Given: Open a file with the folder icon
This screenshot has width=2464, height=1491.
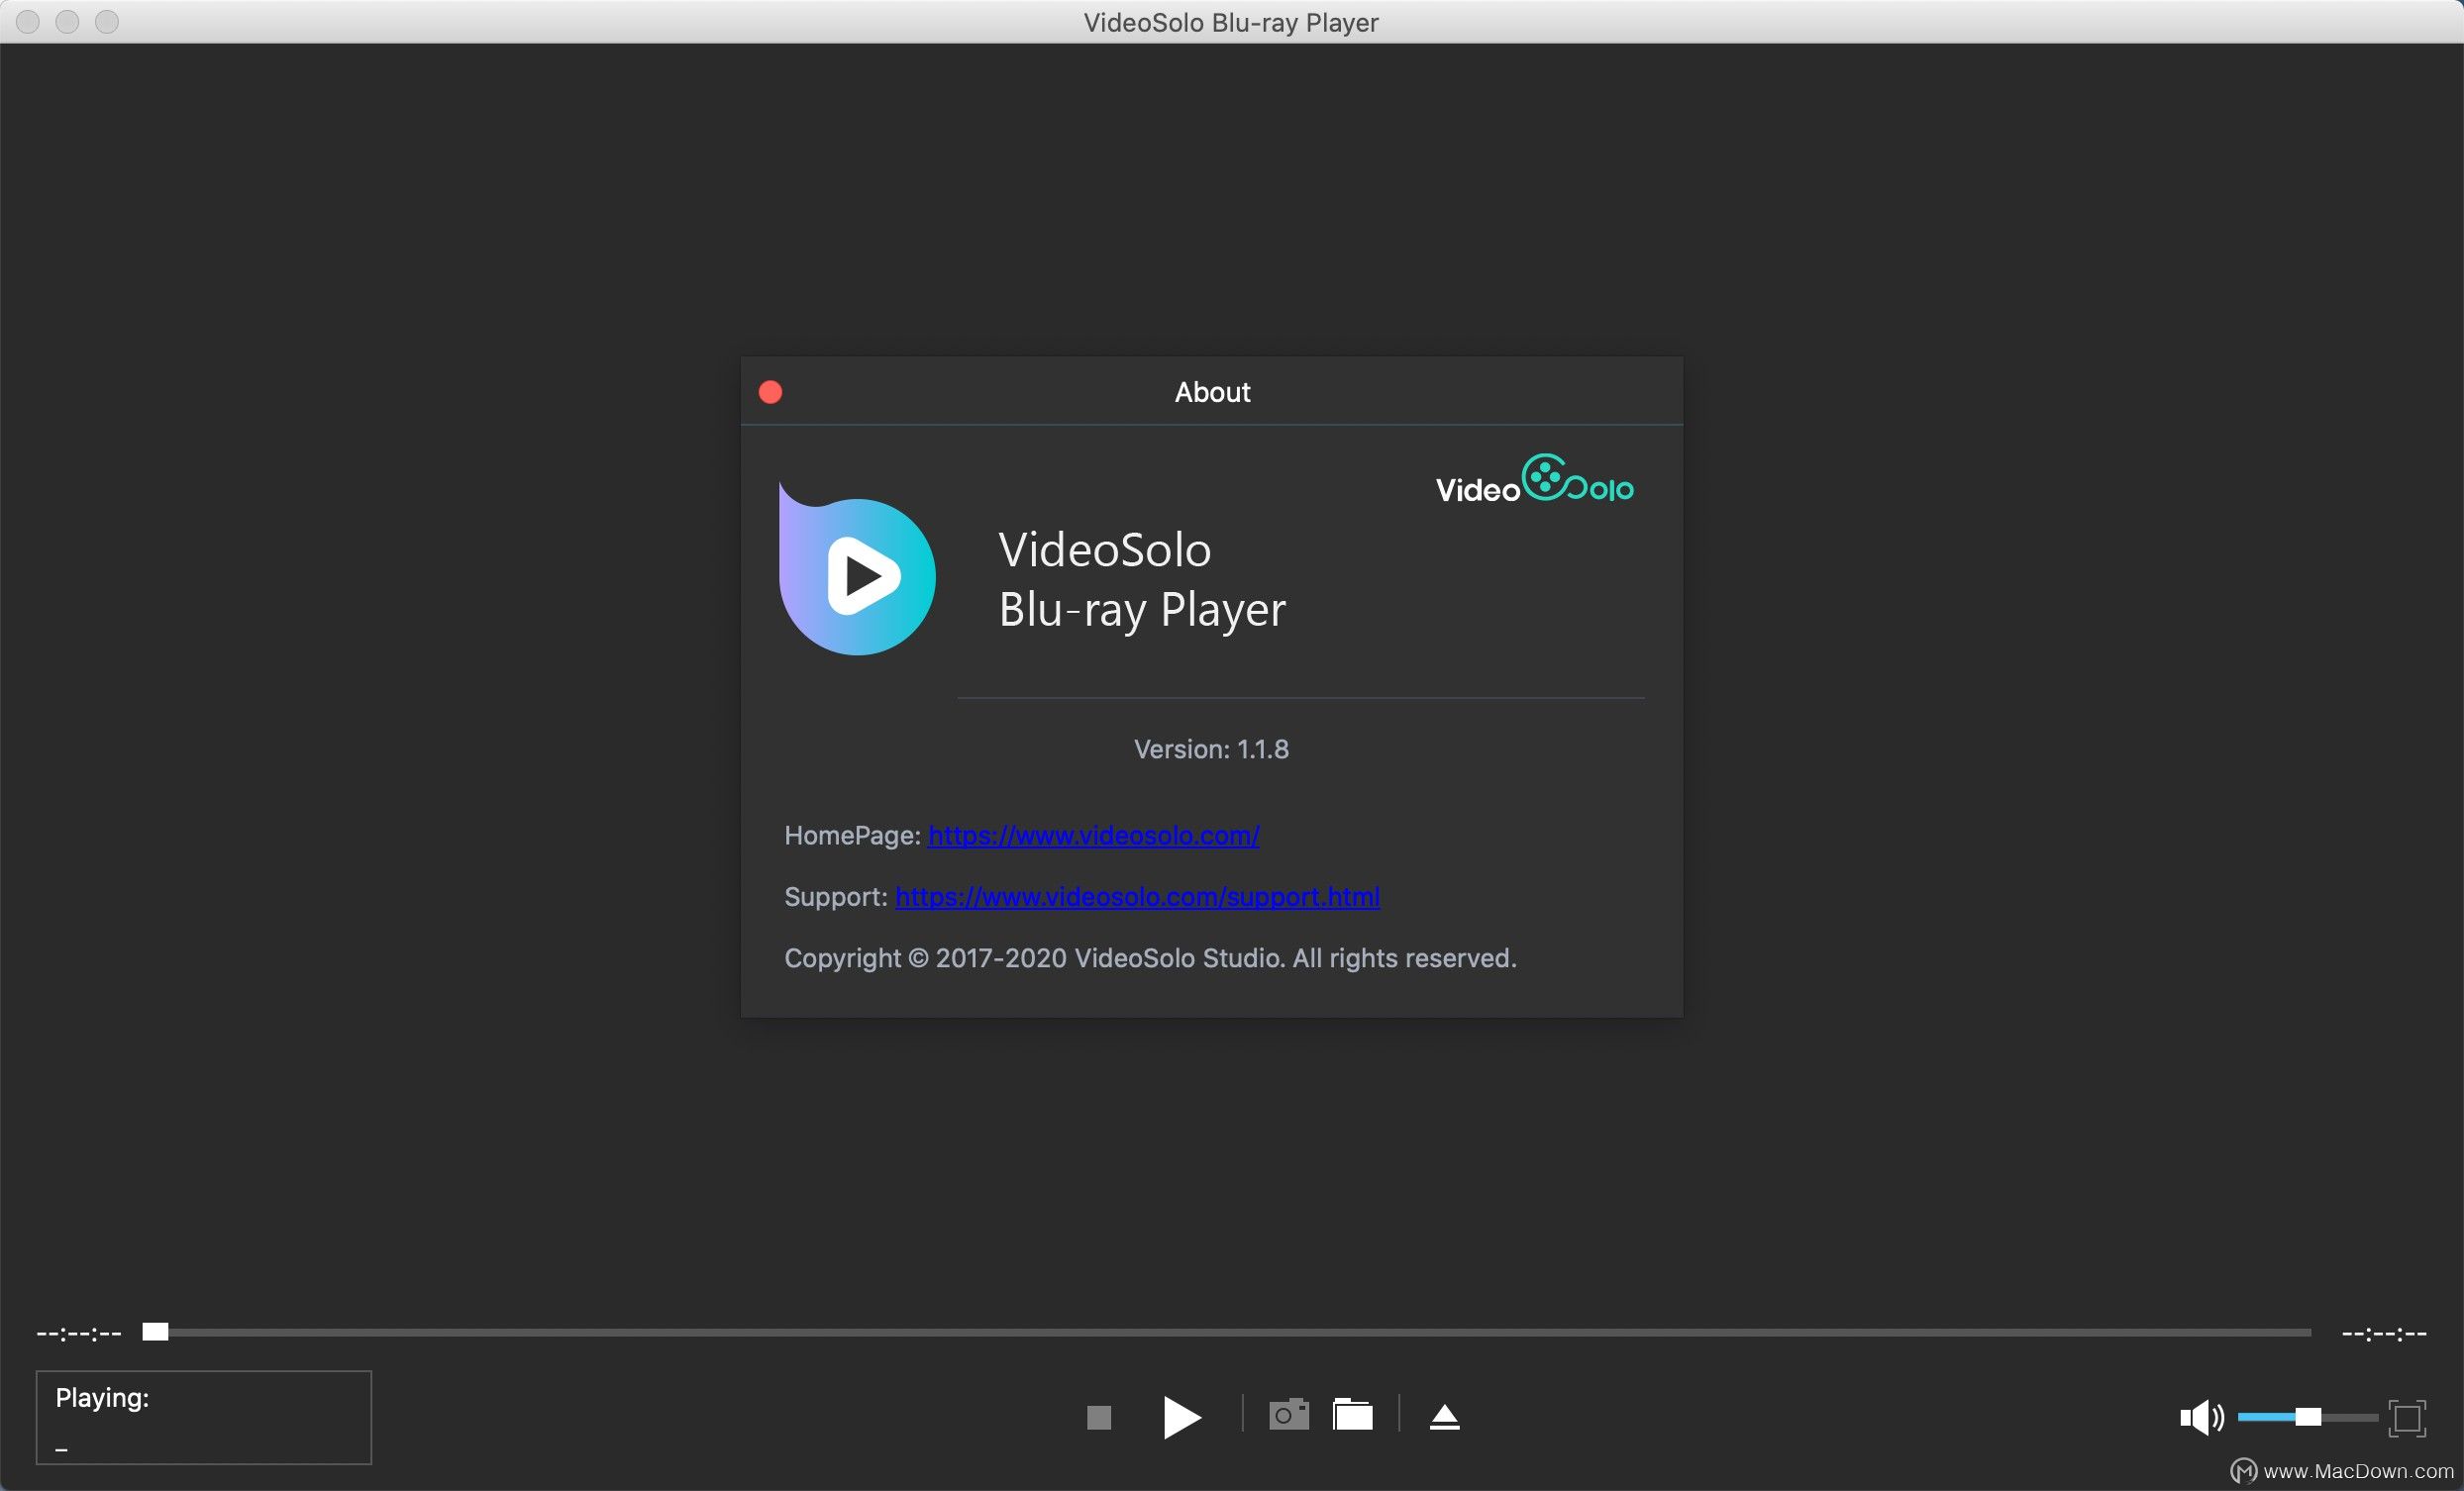Looking at the screenshot, I should click(x=1353, y=1415).
